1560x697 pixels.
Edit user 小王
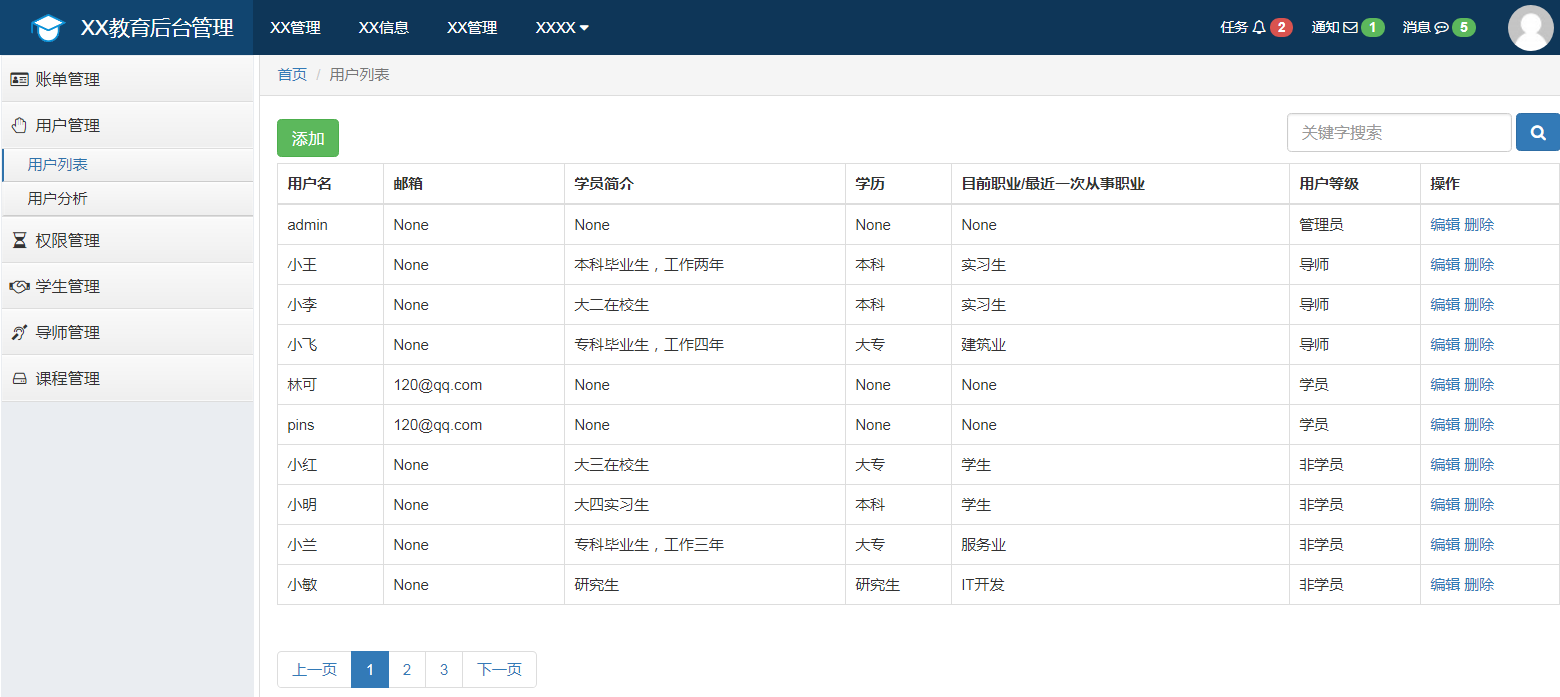1445,265
